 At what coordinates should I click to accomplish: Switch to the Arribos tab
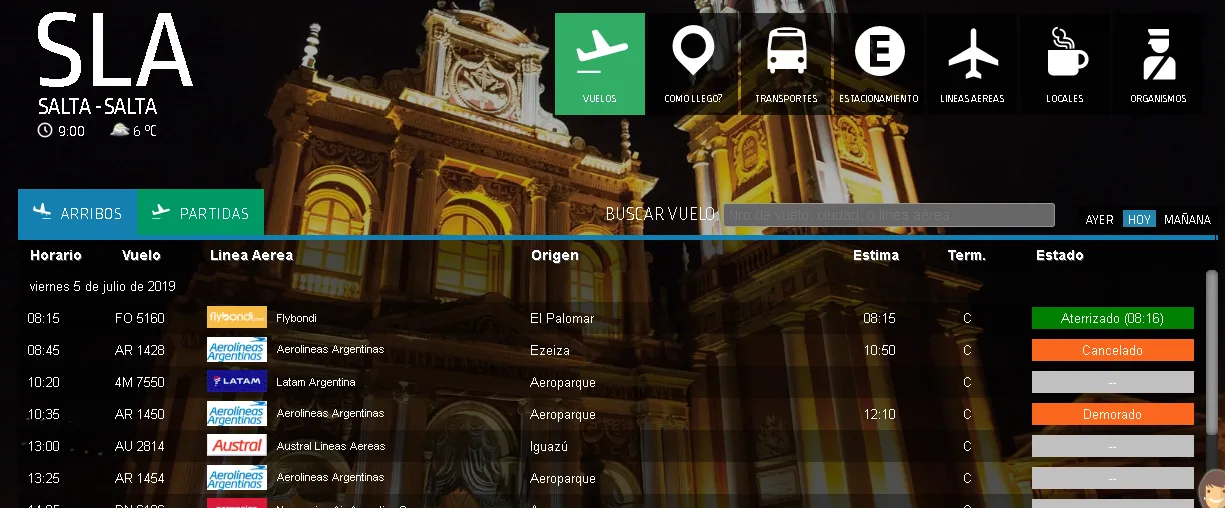pyautogui.click(x=77, y=213)
